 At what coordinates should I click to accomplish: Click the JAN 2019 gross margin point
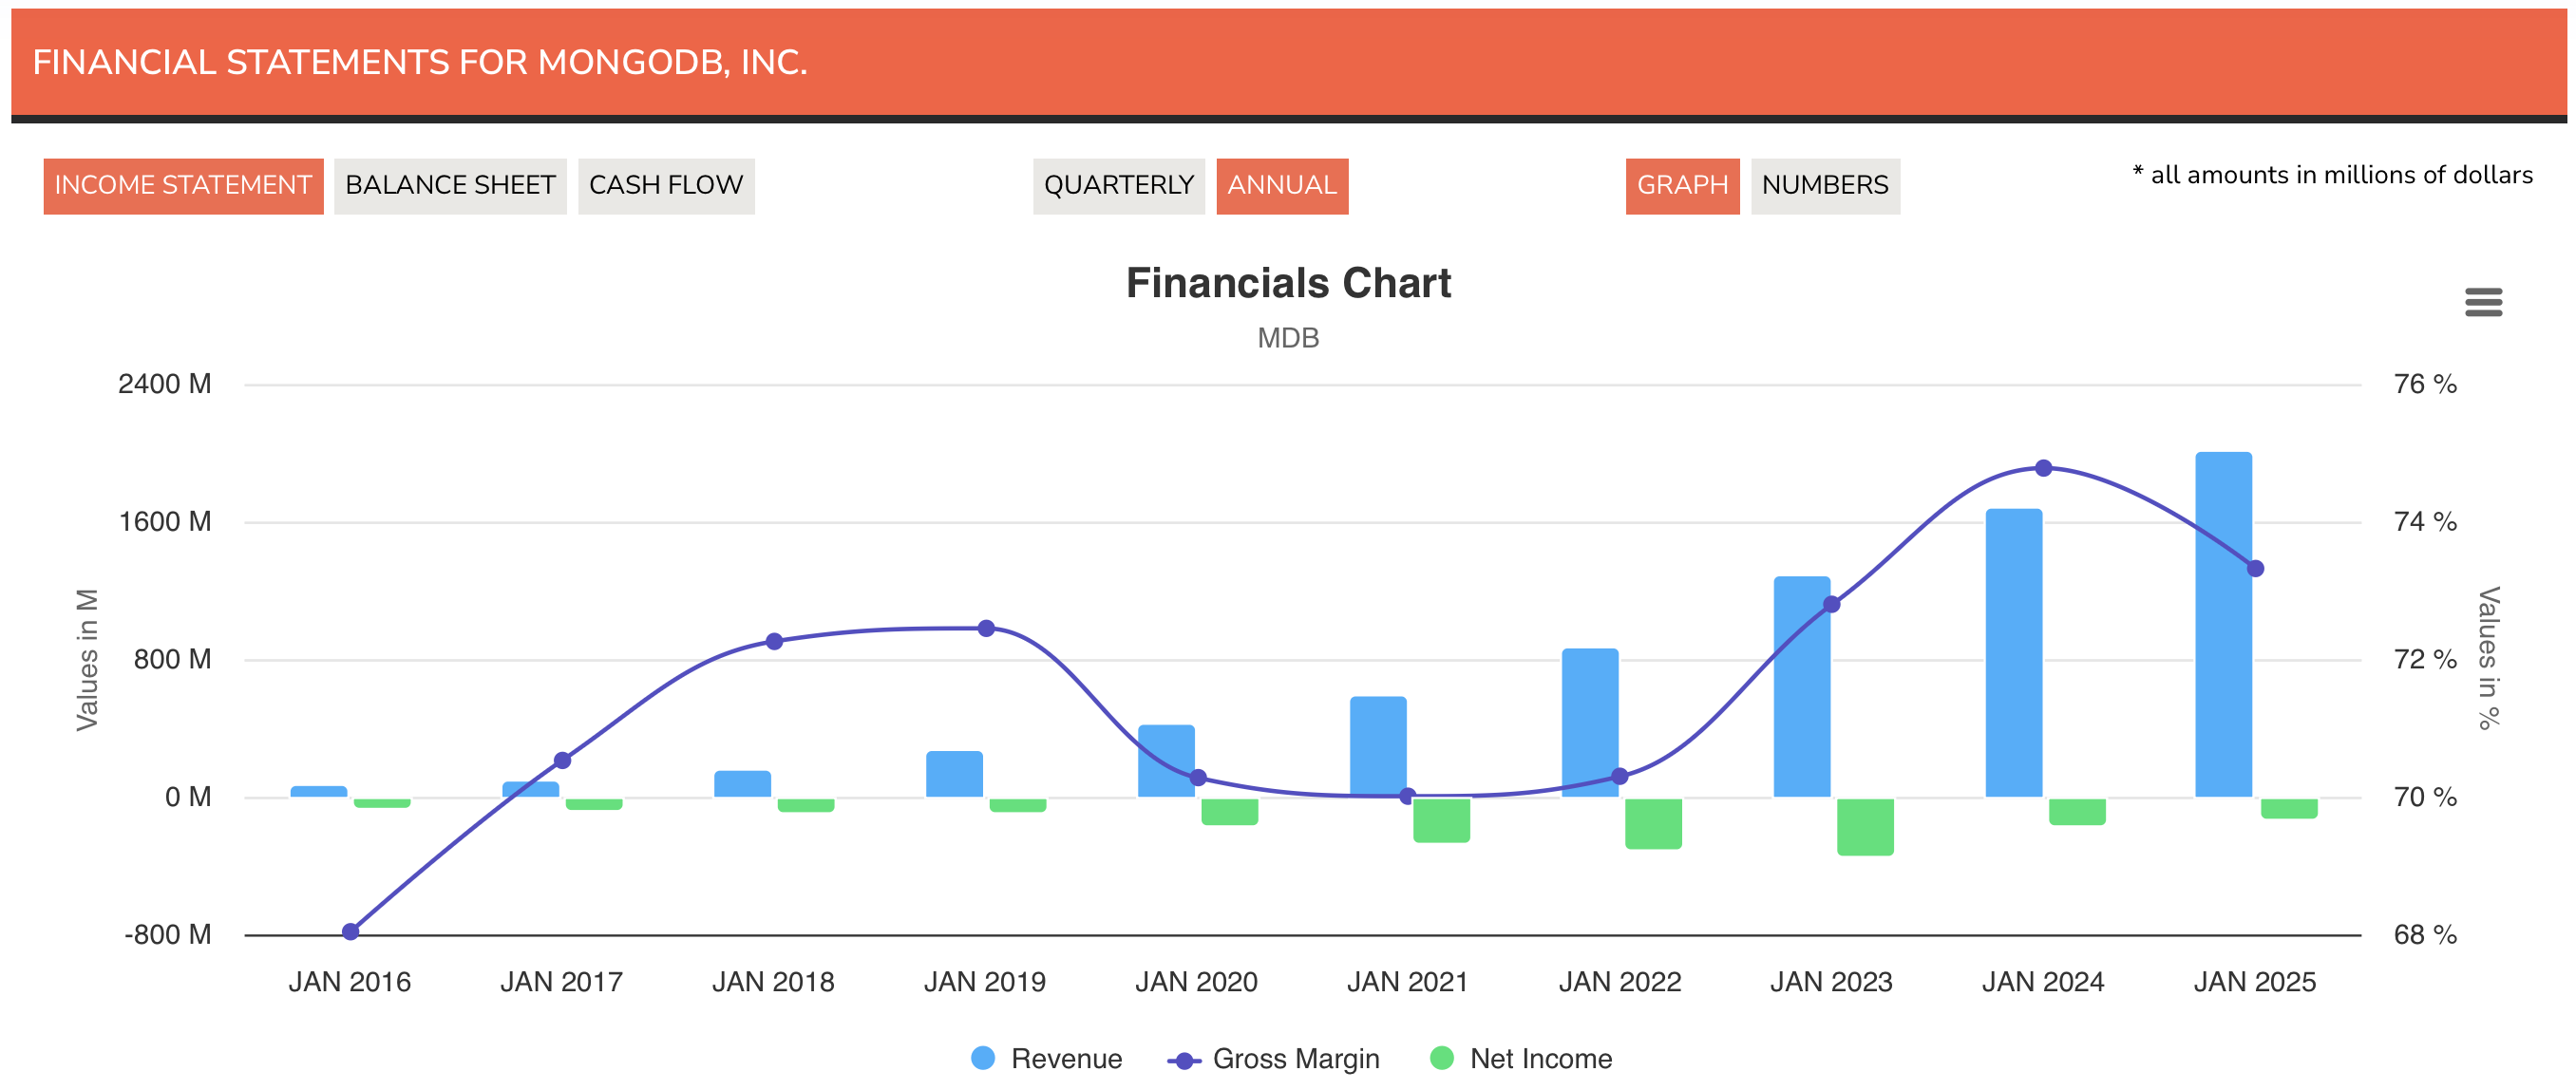tap(985, 628)
